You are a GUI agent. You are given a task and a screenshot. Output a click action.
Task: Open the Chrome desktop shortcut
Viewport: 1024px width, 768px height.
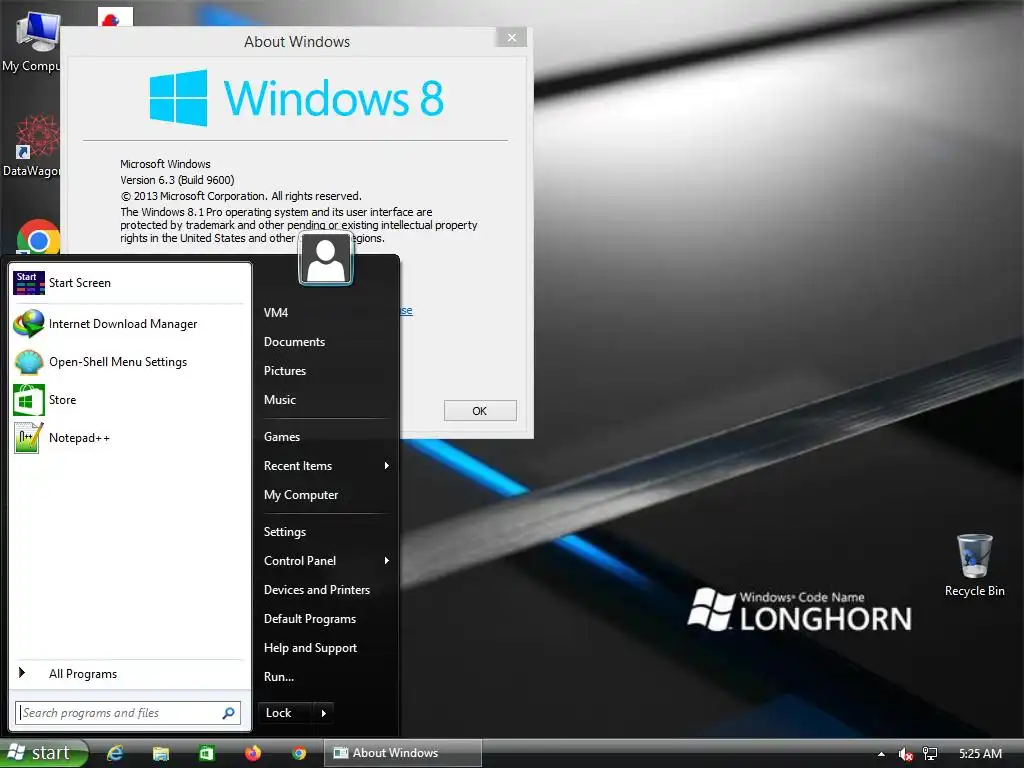38,237
